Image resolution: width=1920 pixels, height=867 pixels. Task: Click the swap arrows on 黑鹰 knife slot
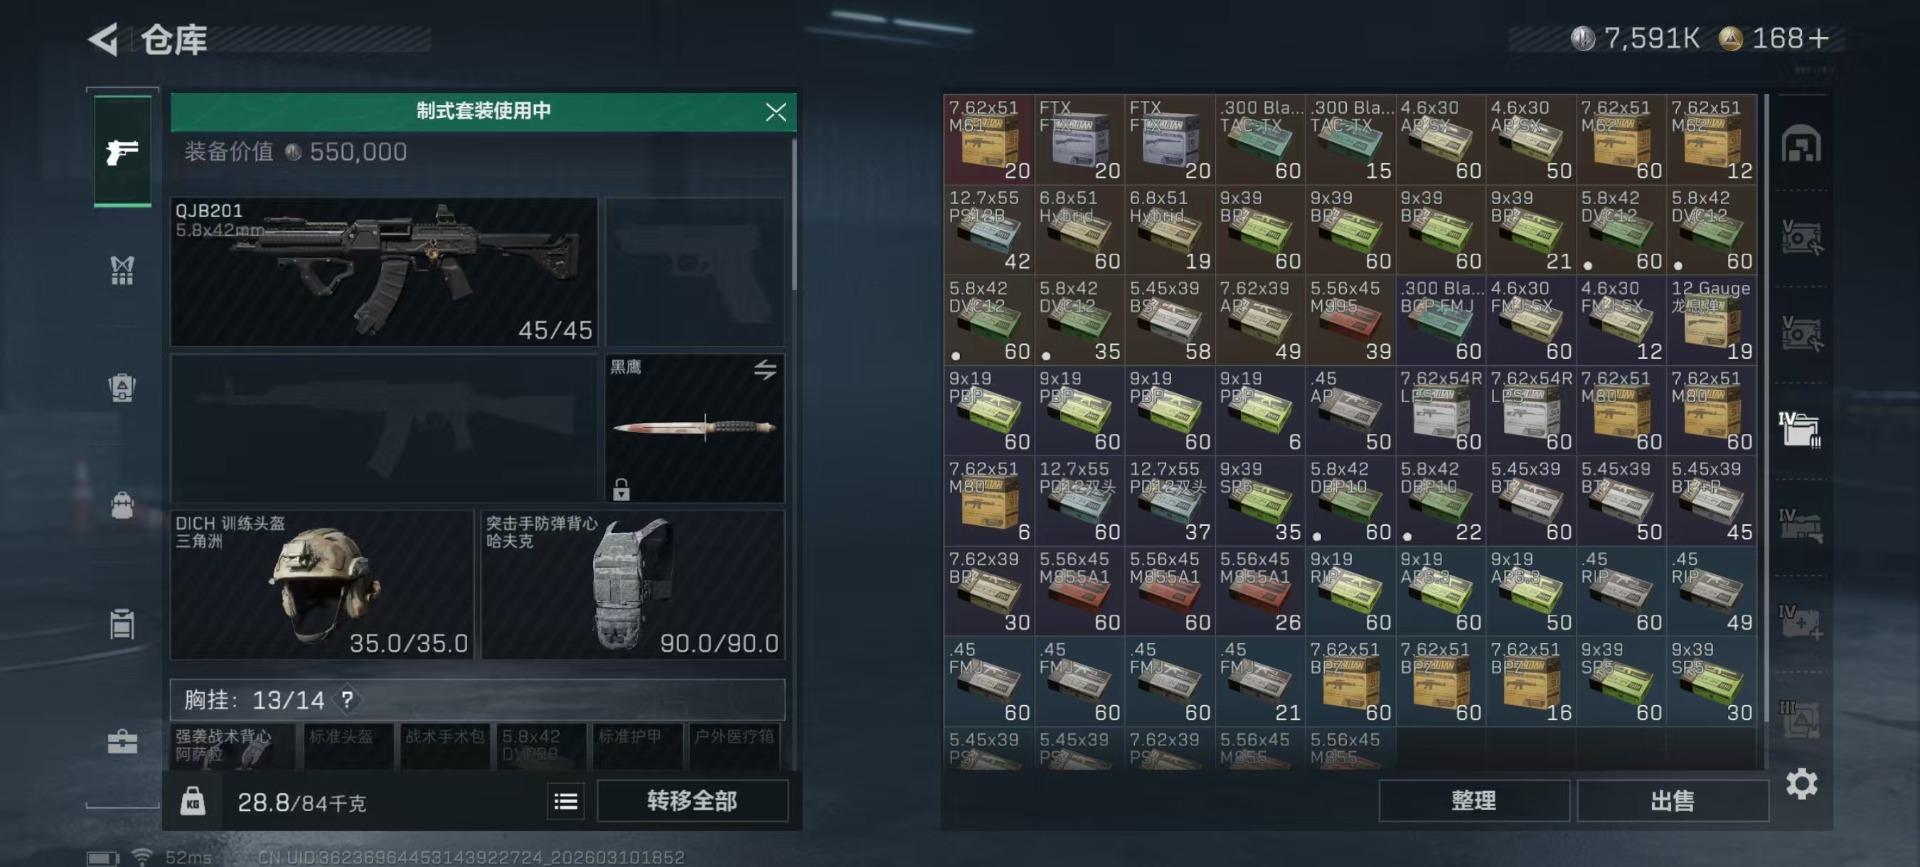tap(765, 370)
